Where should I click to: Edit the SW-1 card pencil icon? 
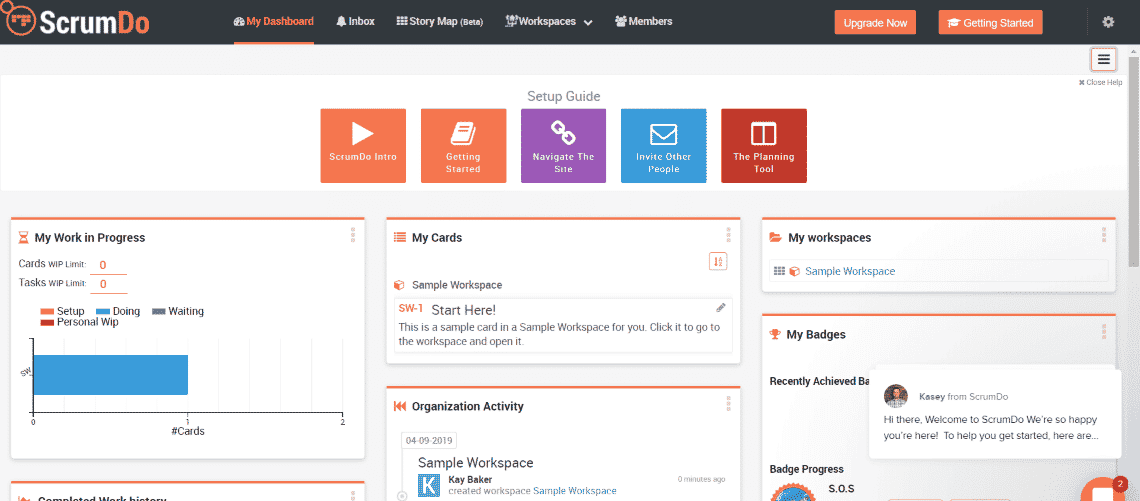(720, 308)
